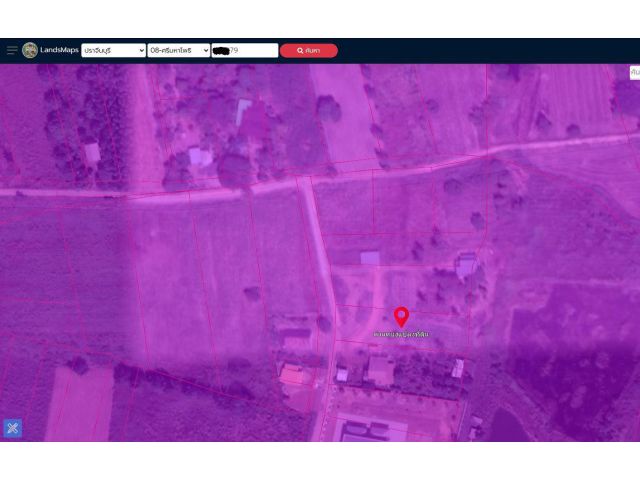Click the dark pond in the map's lower right
The image size is (640, 480).
(507, 426)
